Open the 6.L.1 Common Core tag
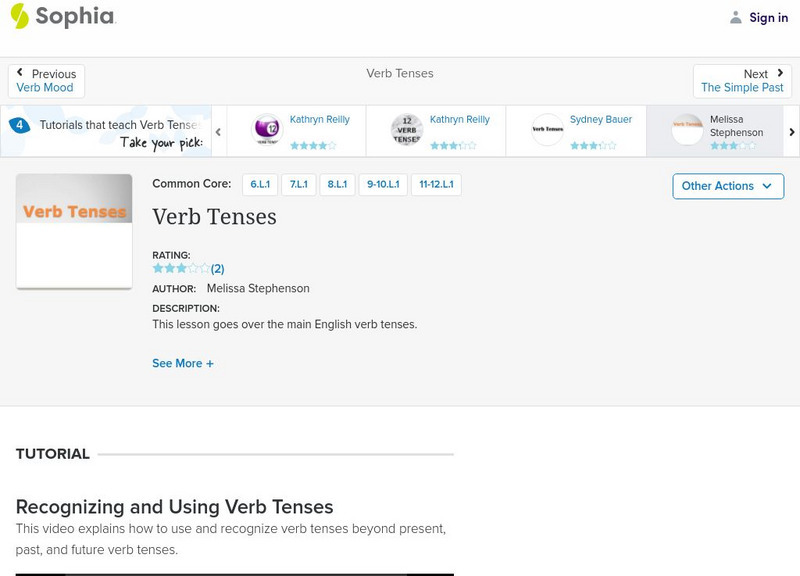The width and height of the screenshot is (800, 576). (x=259, y=185)
